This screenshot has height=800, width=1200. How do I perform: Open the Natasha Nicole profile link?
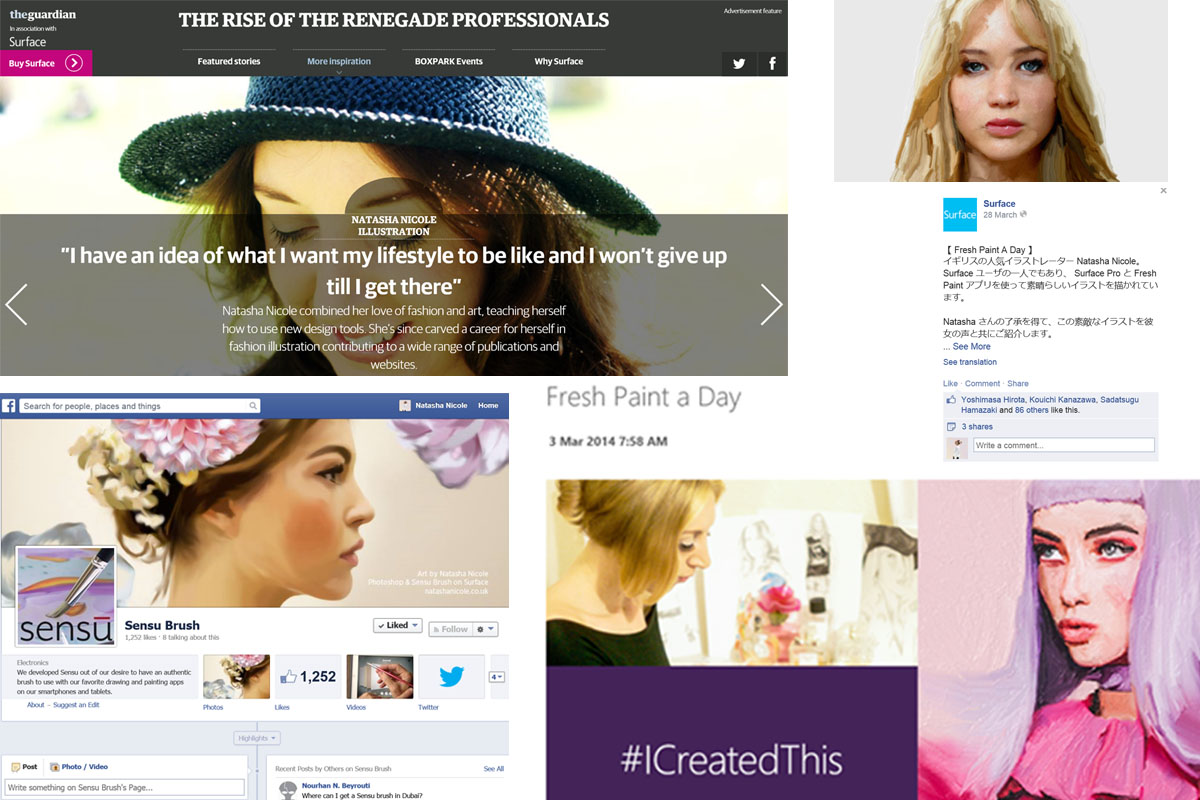(439, 406)
